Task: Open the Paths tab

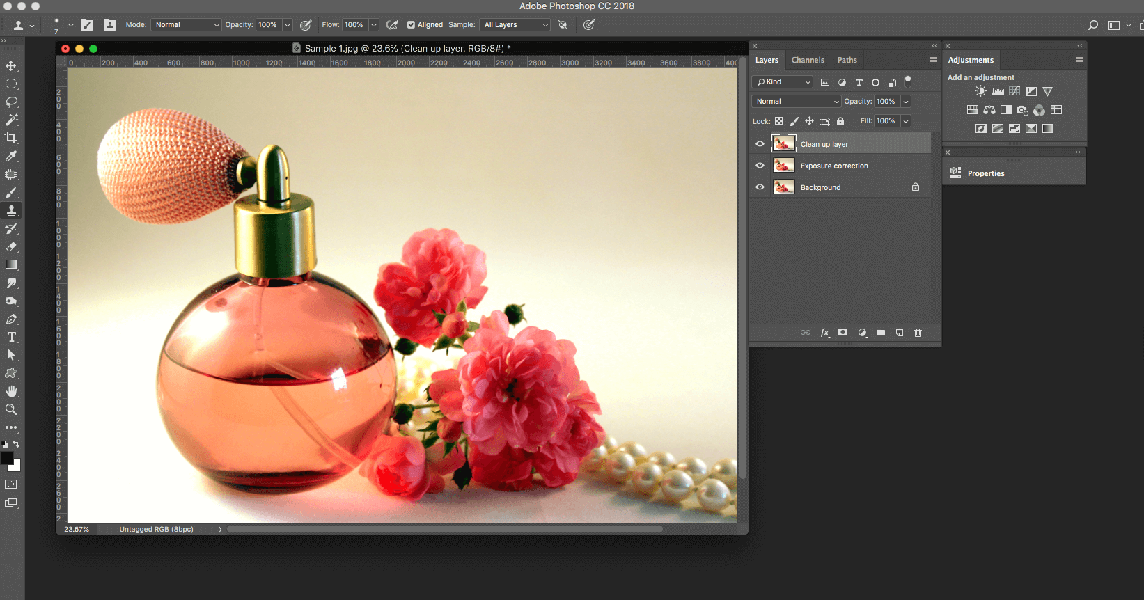Action: (847, 60)
